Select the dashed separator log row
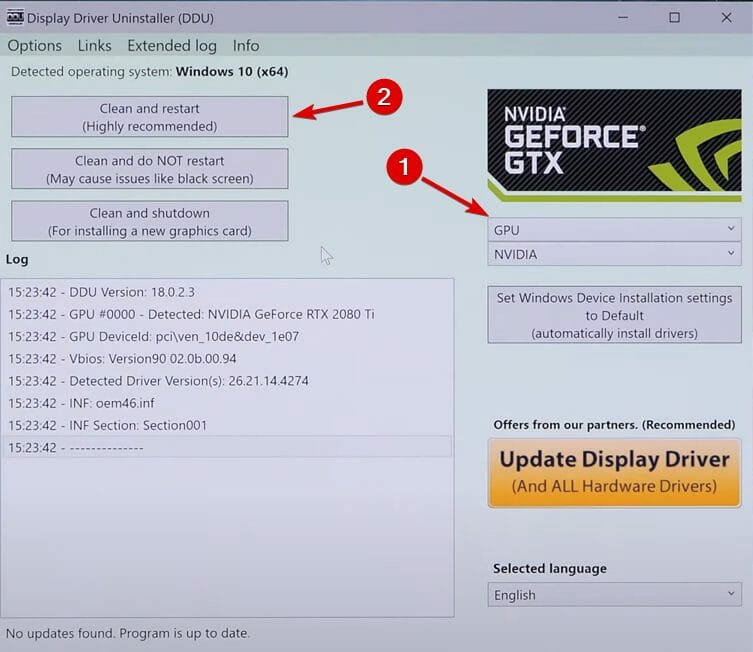Screen dimensions: 753x652 [227, 447]
